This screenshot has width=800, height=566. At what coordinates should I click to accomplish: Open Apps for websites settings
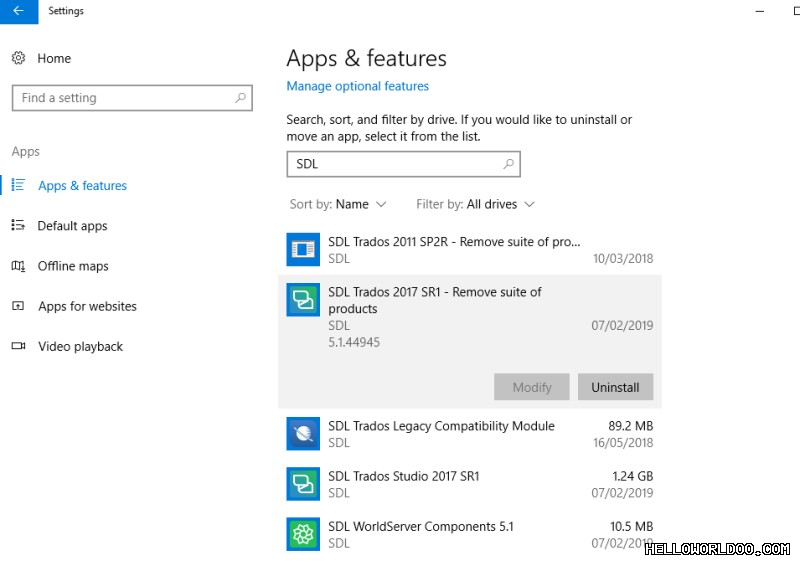click(87, 306)
